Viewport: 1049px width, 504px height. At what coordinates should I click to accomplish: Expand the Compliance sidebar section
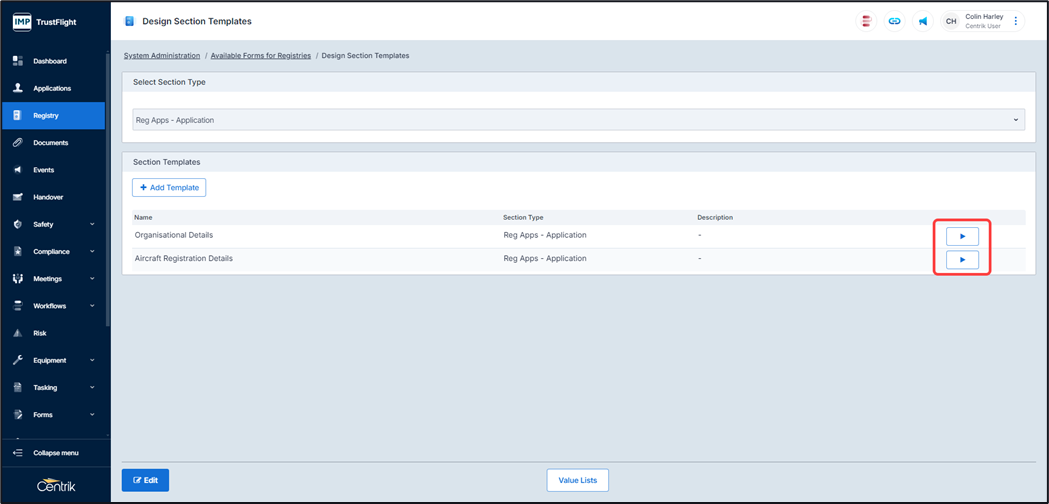click(54, 252)
